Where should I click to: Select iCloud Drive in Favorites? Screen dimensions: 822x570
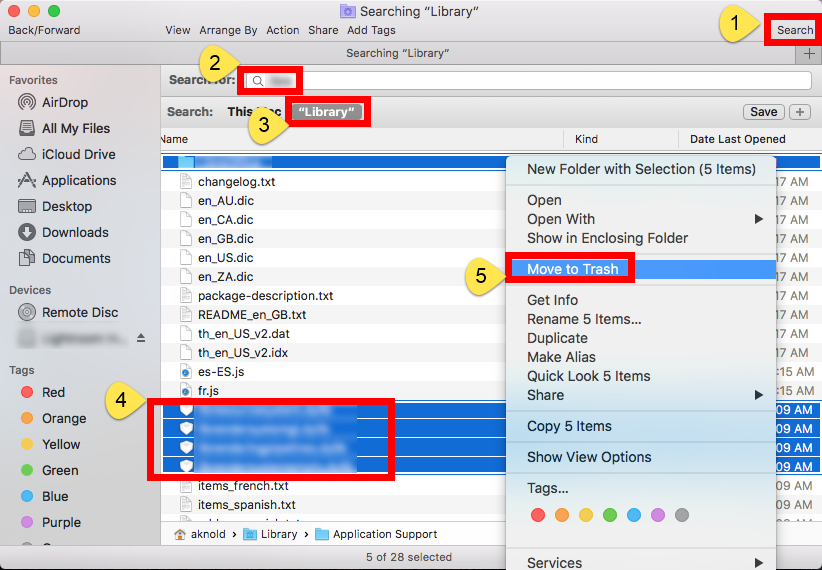(x=78, y=154)
